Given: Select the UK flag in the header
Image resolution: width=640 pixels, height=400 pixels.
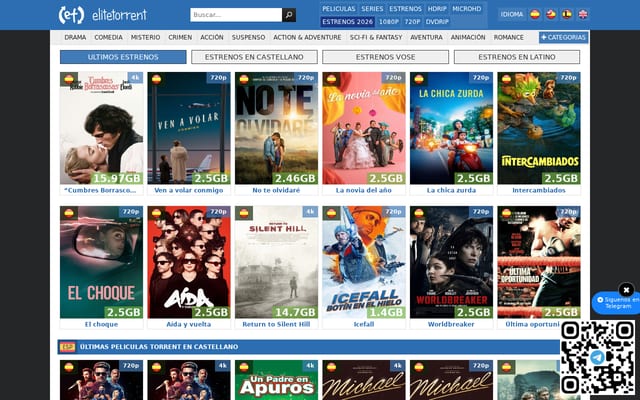Looking at the screenshot, I should [x=583, y=14].
